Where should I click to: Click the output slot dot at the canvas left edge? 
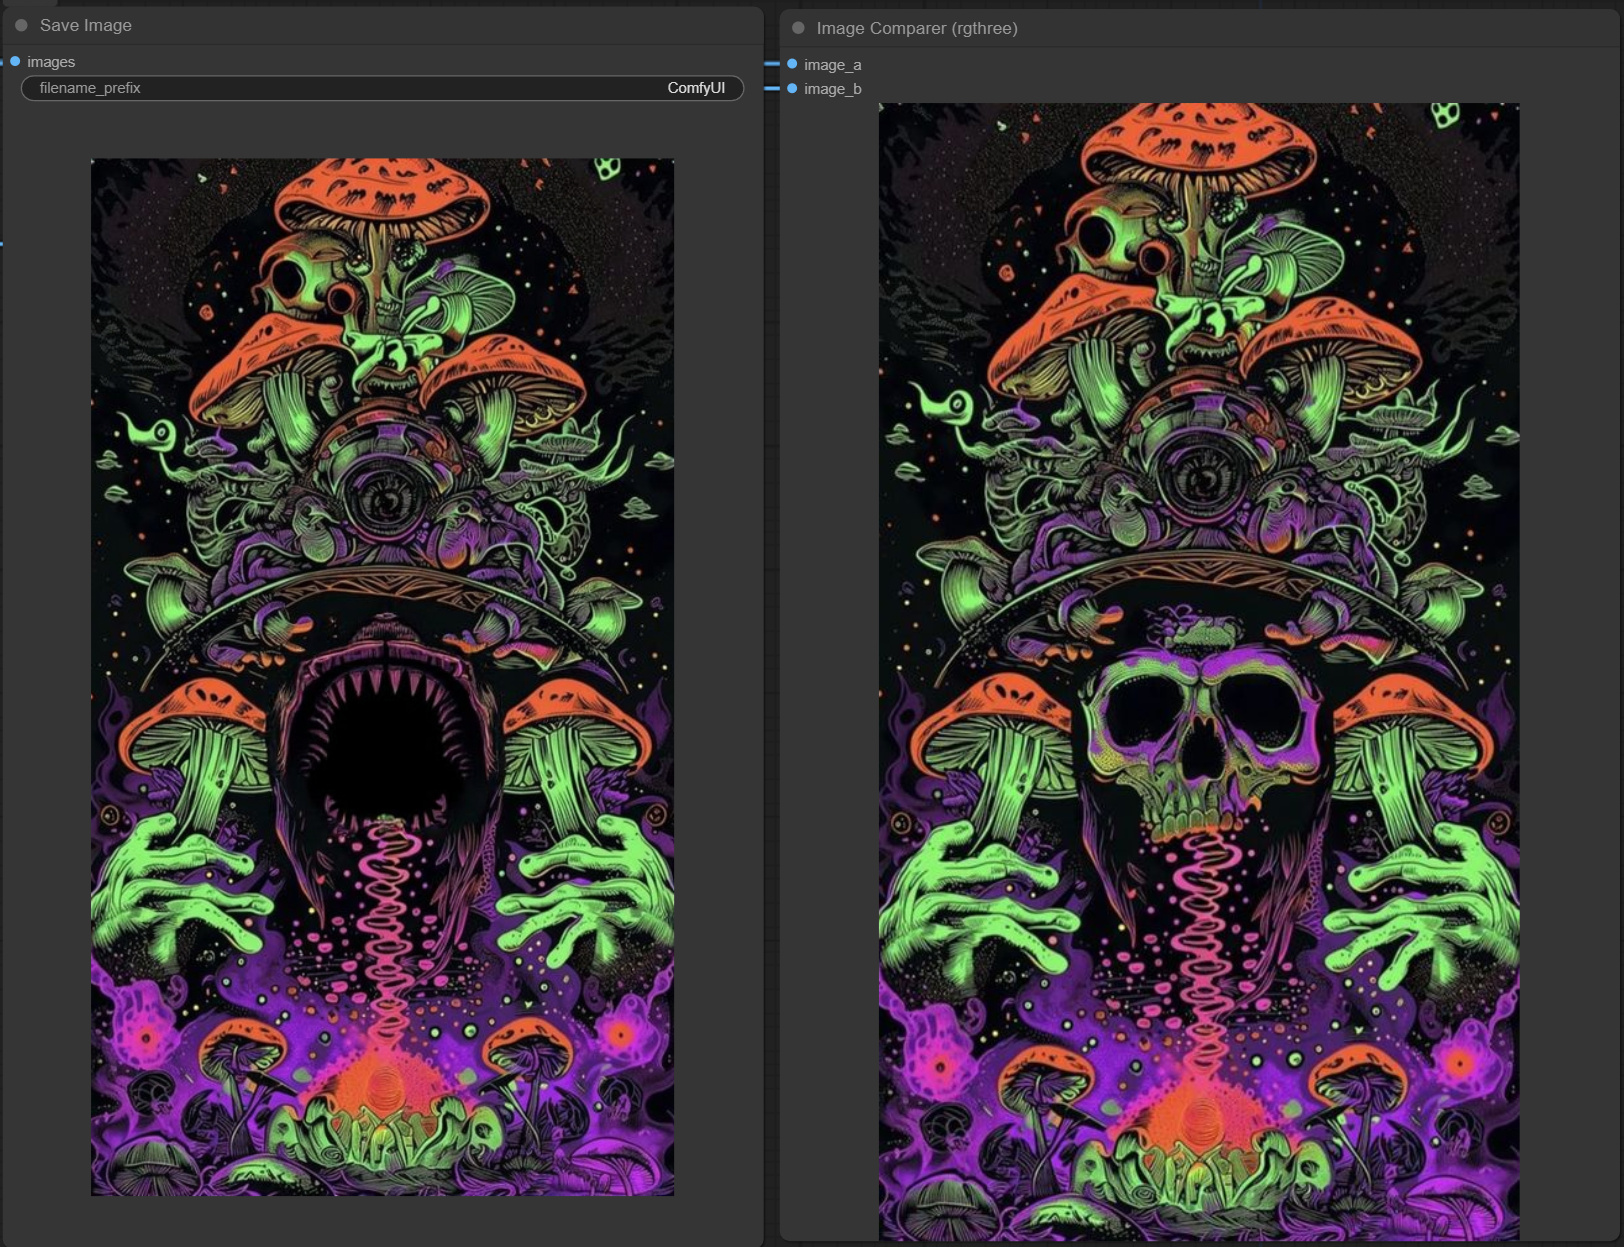(4, 243)
